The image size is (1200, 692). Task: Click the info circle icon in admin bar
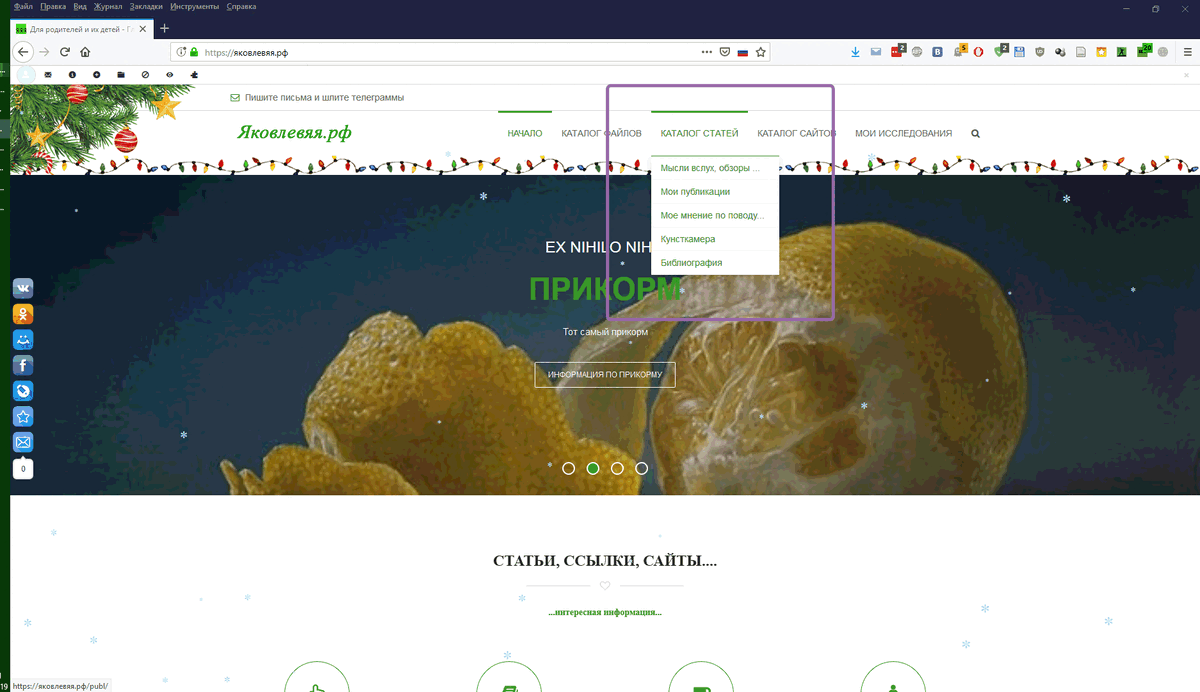click(x=72, y=75)
